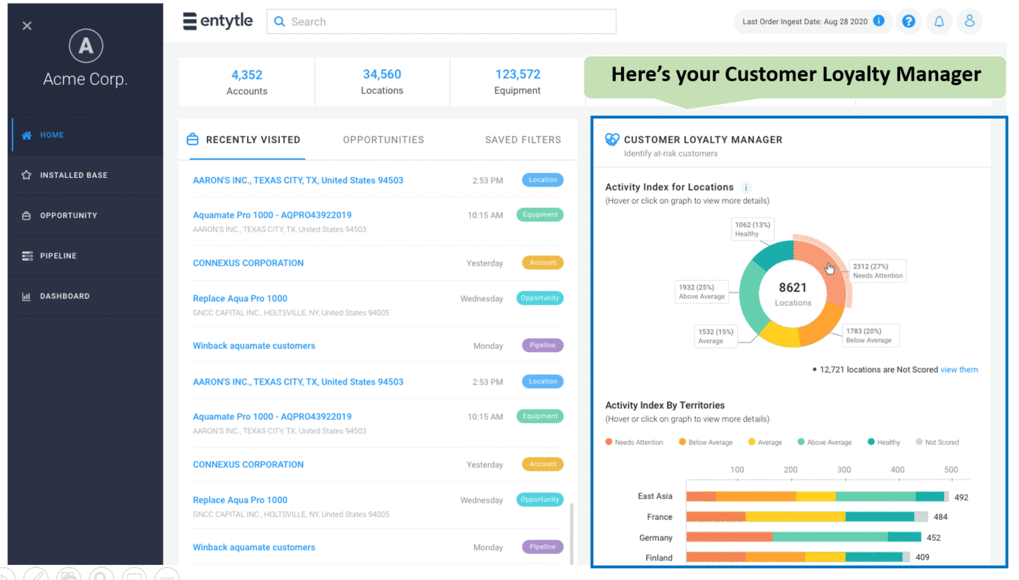This screenshot has width=1019, height=580.
Task: Click the France stacked bar
Action: 807,517
